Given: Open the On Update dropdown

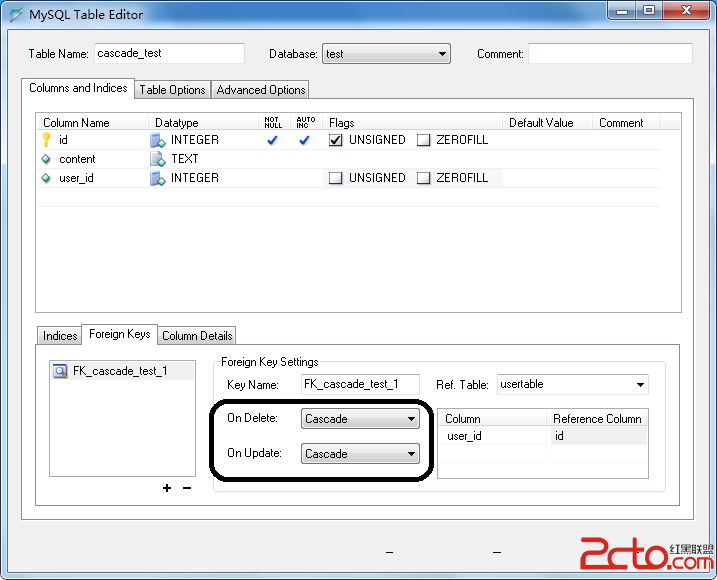Looking at the screenshot, I should pyautogui.click(x=360, y=454).
